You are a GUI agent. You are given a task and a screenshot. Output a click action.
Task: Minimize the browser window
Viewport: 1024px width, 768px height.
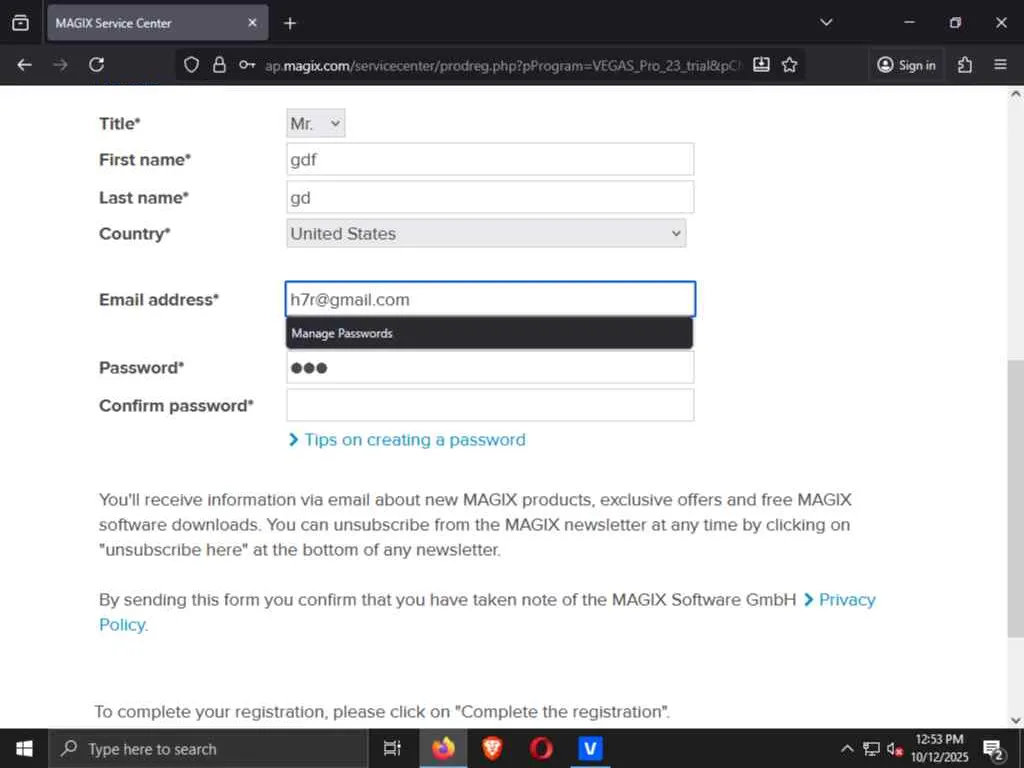[x=909, y=23]
